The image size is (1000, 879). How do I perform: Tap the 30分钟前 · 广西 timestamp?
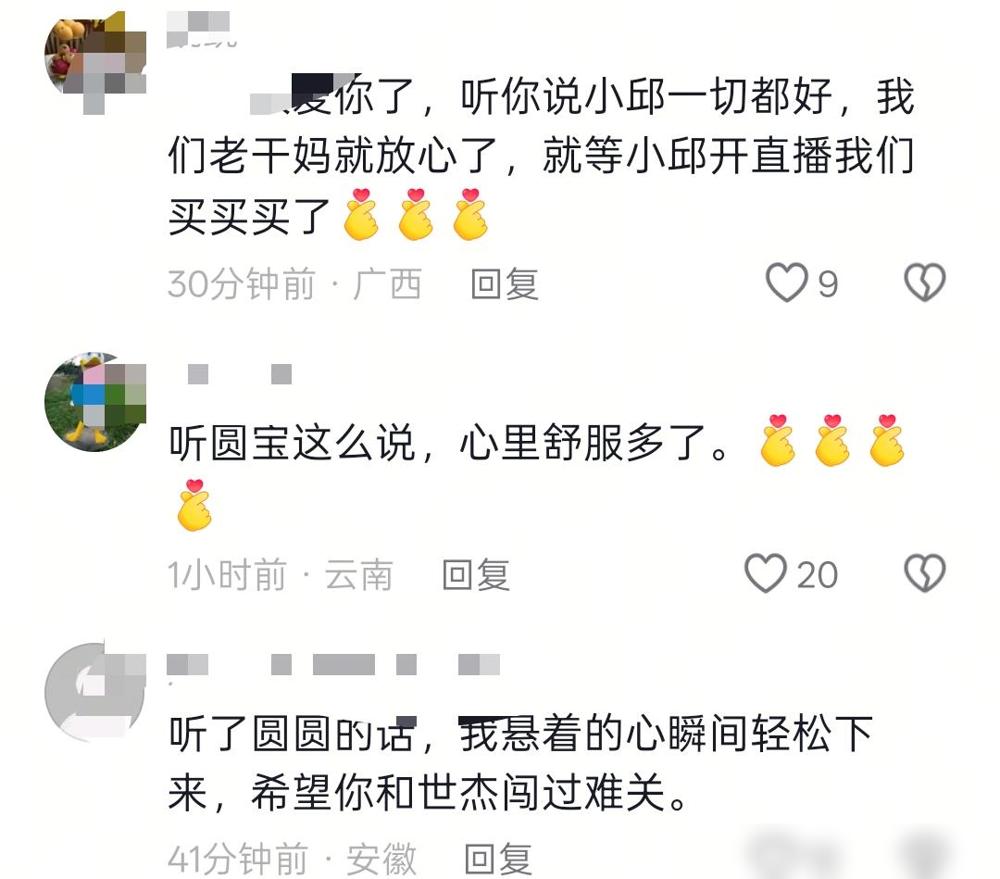294,284
